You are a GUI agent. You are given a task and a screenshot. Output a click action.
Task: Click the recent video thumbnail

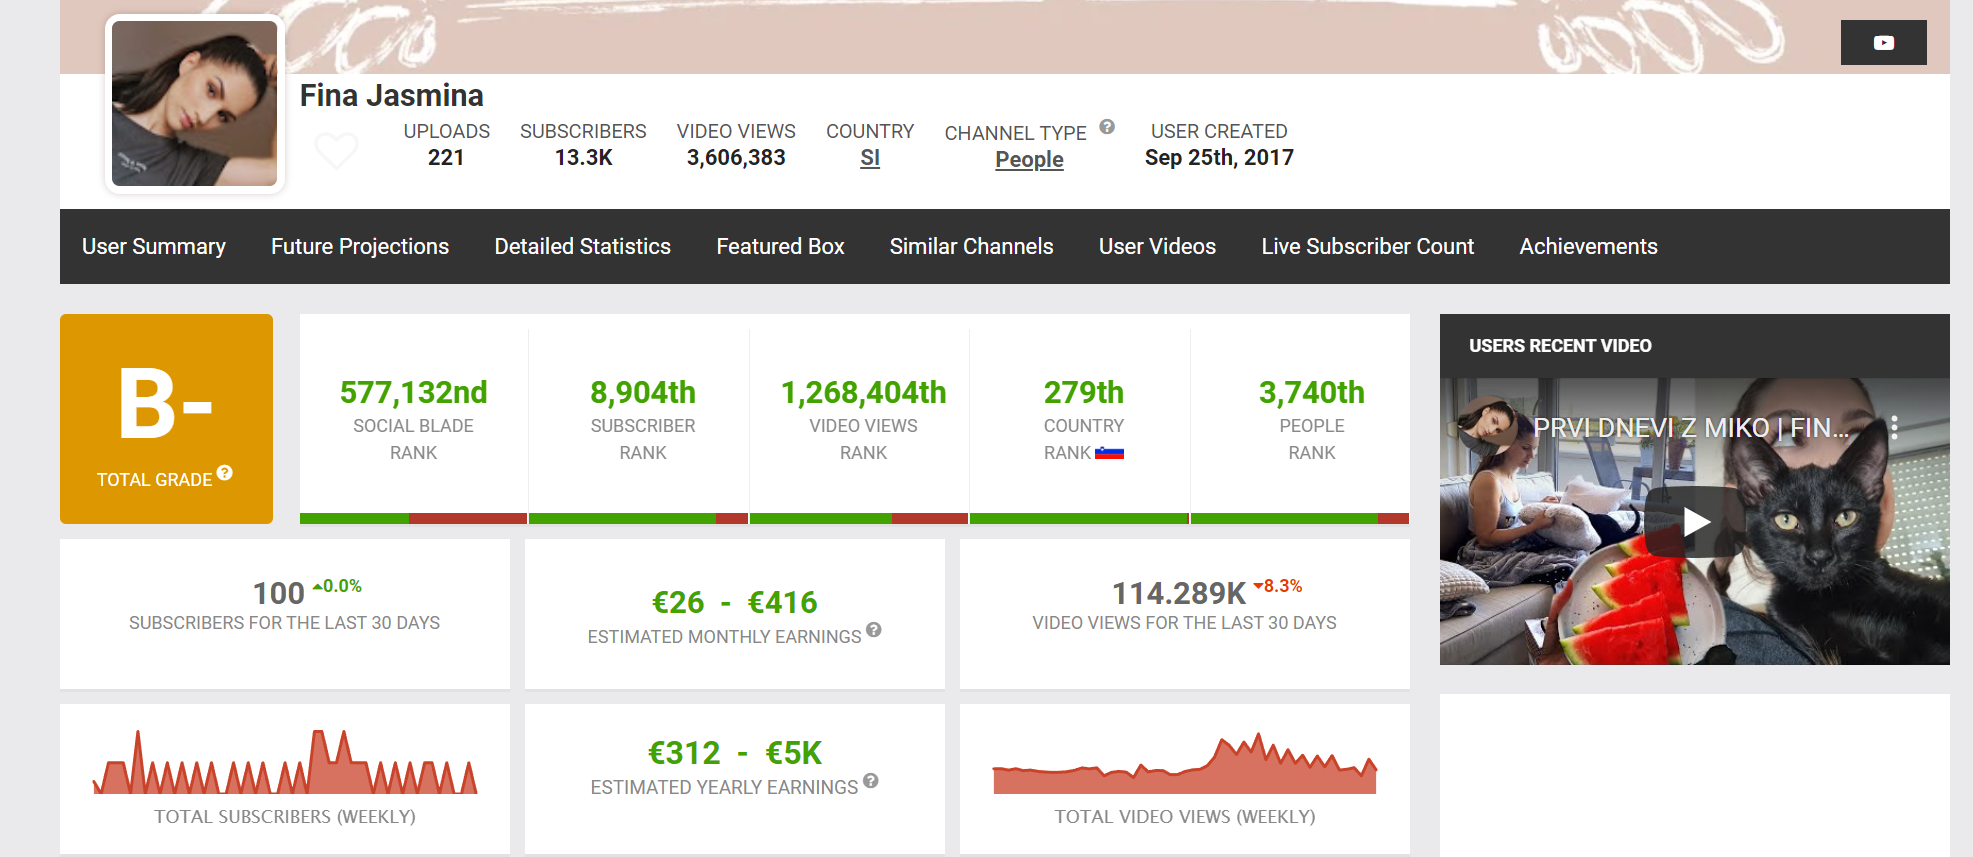[1695, 521]
